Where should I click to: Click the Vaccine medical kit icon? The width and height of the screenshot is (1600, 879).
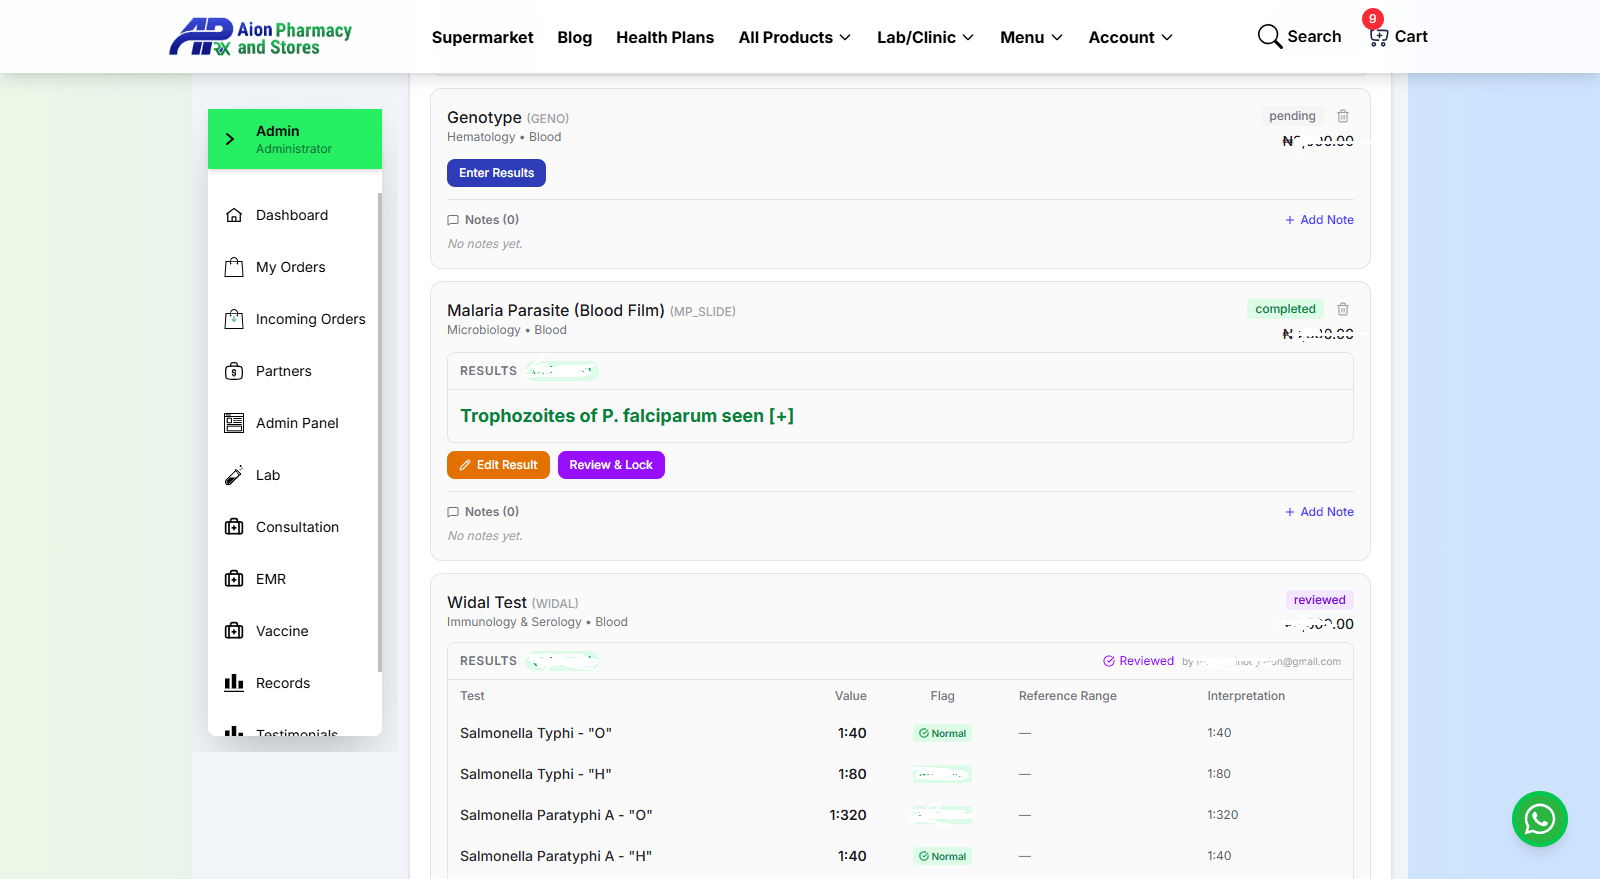coord(234,631)
